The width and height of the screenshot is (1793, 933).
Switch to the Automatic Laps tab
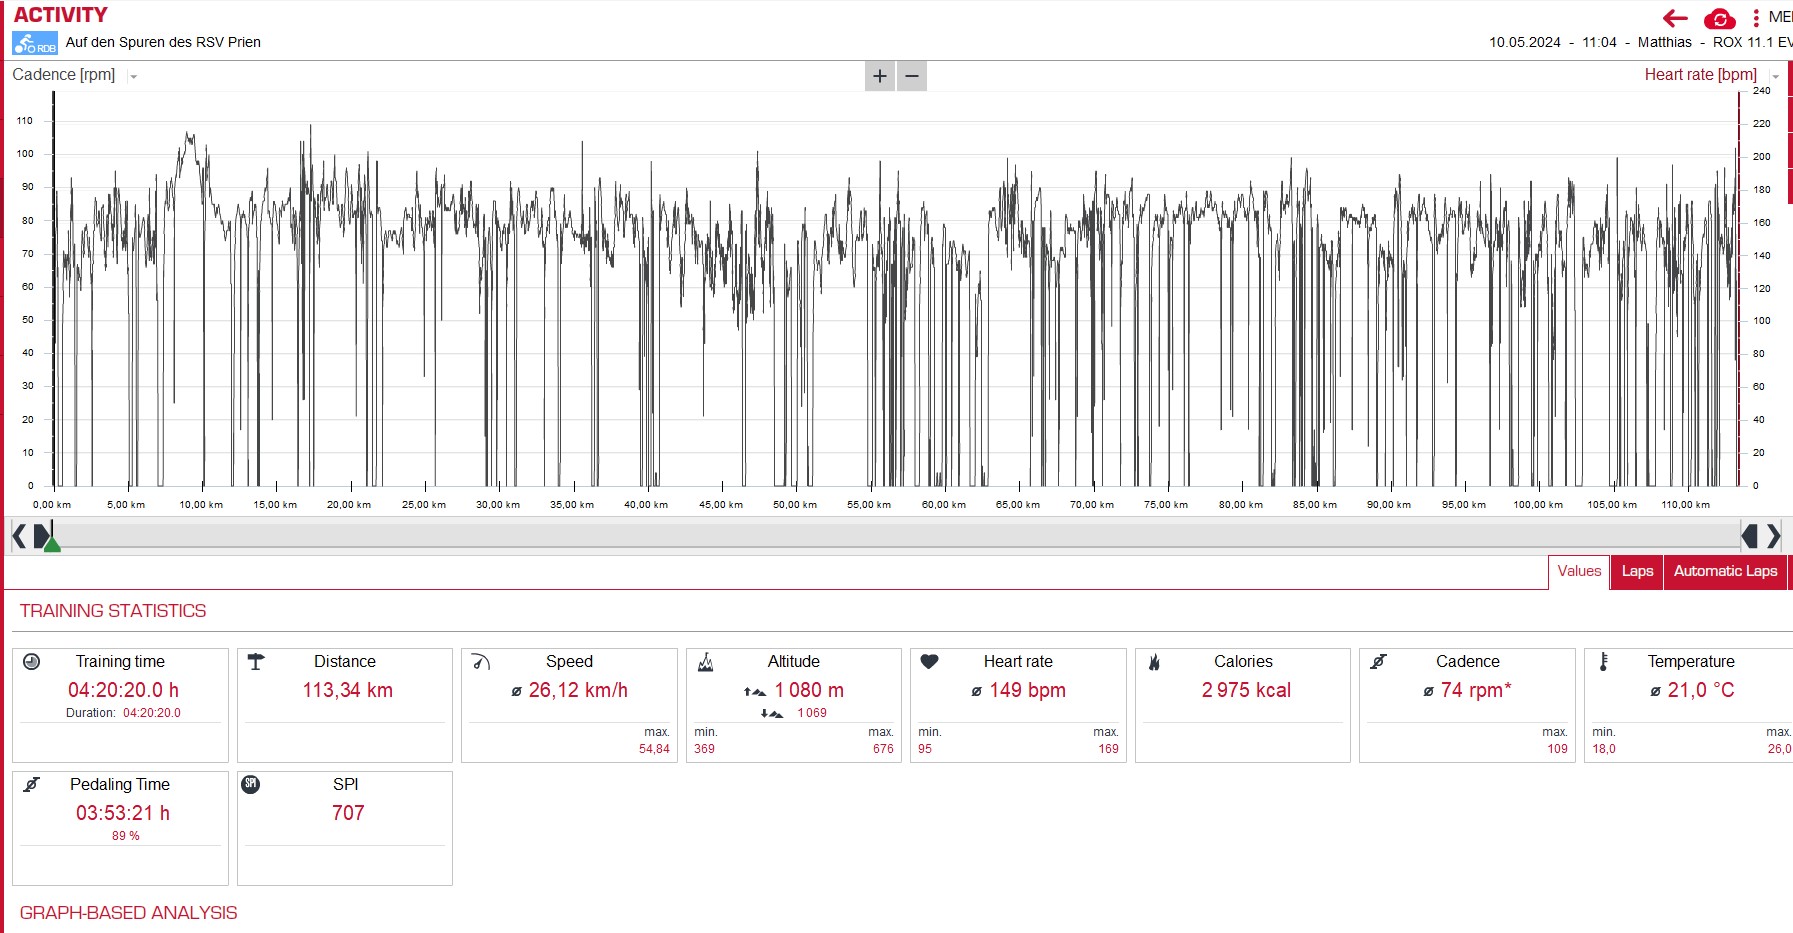tap(1725, 571)
